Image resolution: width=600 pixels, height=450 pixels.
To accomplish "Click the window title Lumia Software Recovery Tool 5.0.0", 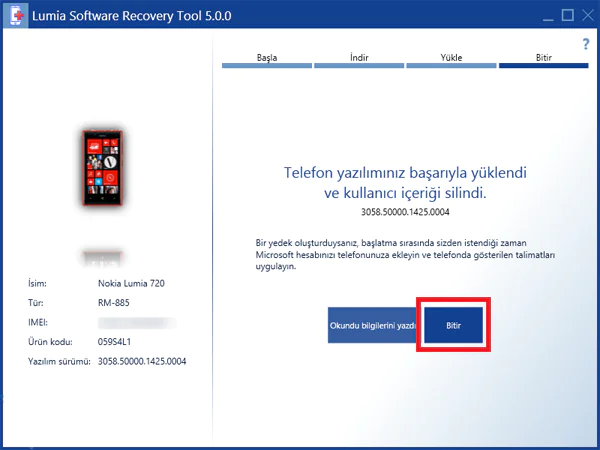I will tap(132, 16).
